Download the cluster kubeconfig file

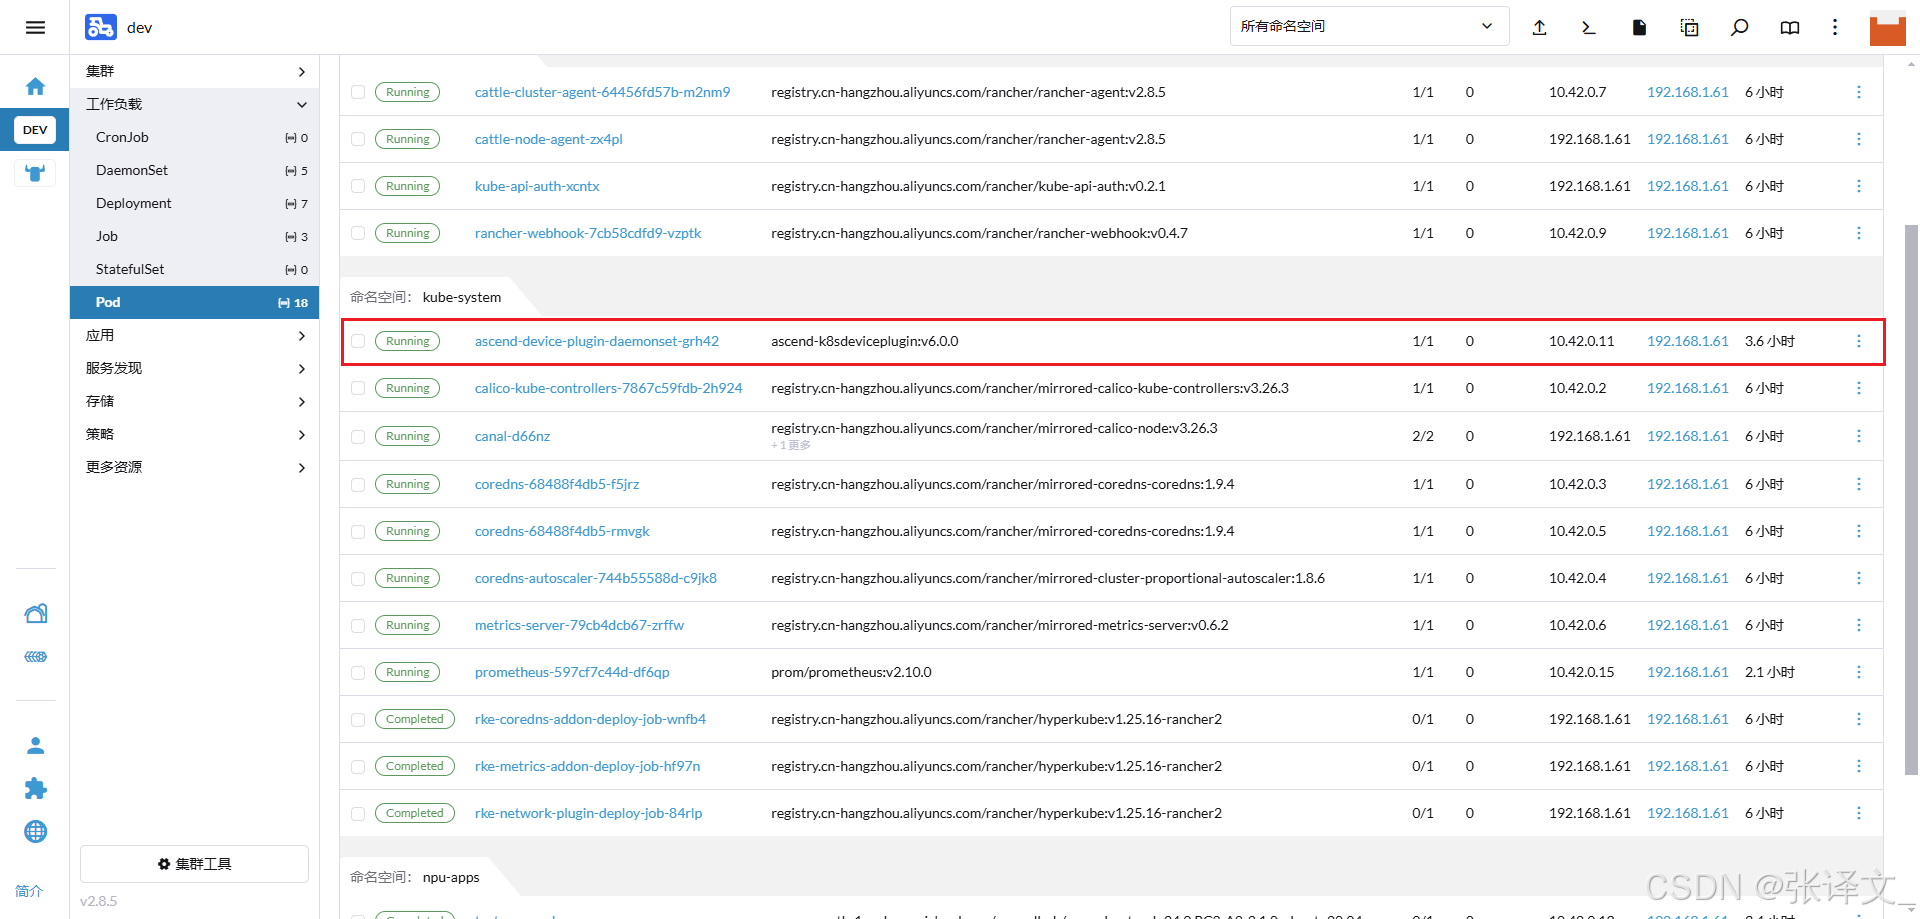[x=1639, y=27]
